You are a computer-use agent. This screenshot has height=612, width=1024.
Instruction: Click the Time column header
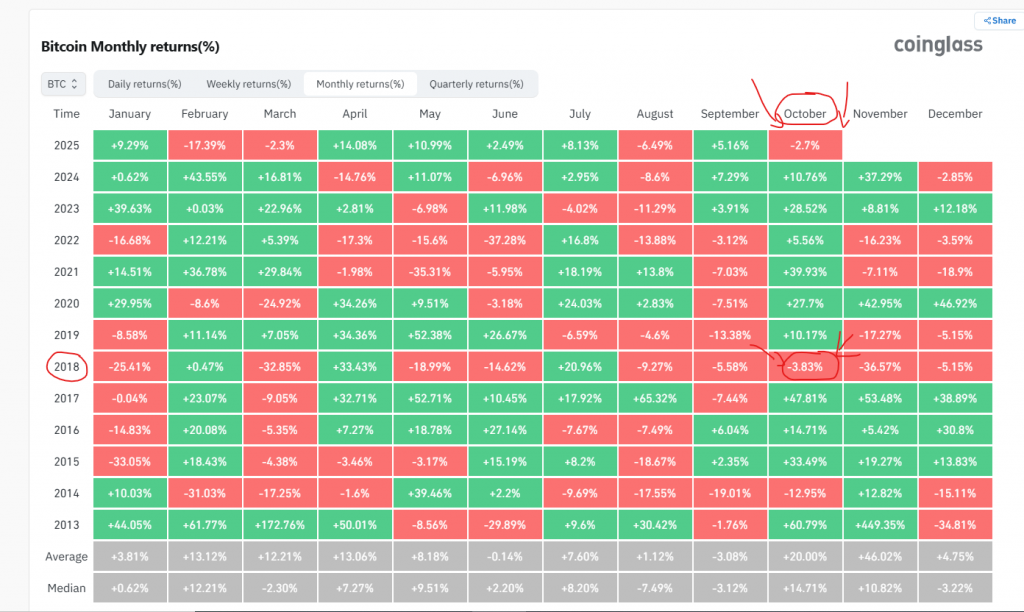pos(66,114)
